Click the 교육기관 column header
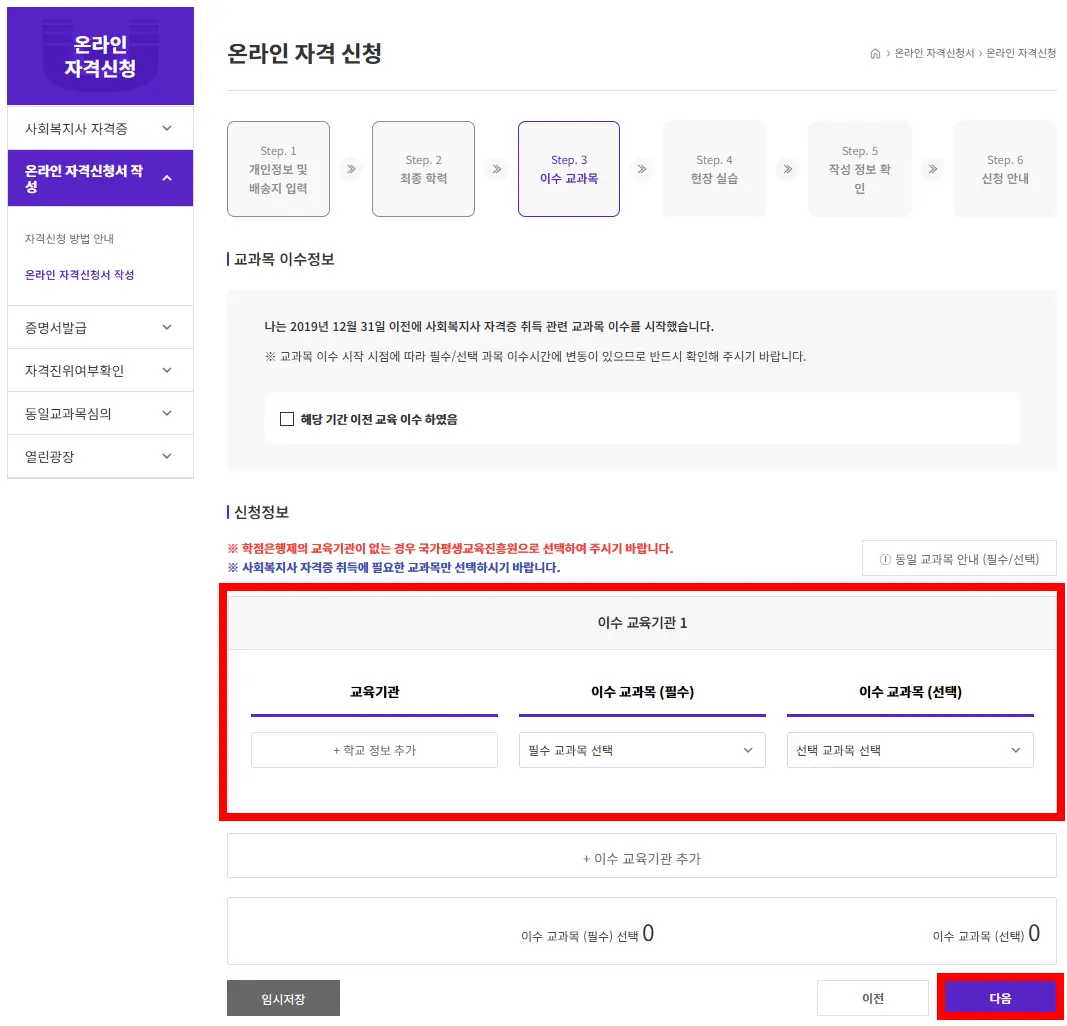 (x=374, y=692)
